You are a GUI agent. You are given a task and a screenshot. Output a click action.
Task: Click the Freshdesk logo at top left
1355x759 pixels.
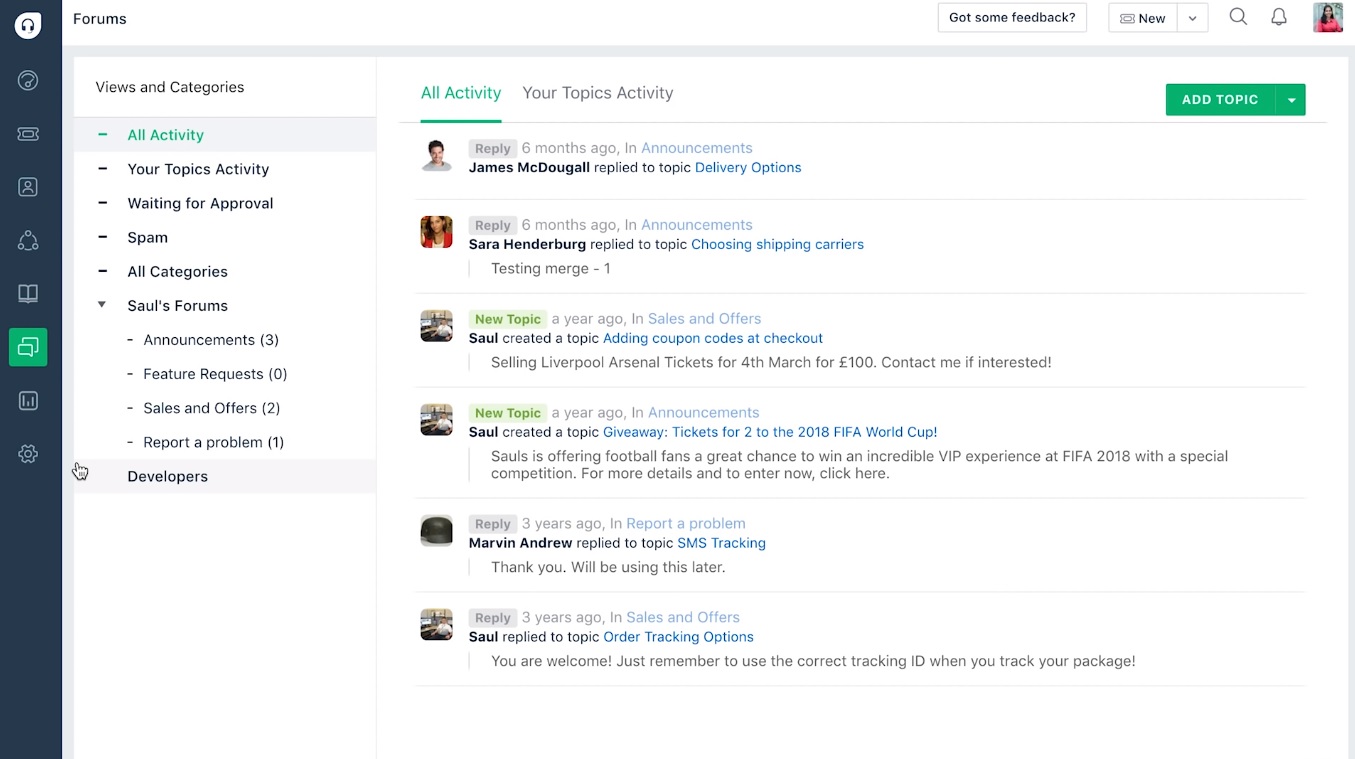pos(27,25)
